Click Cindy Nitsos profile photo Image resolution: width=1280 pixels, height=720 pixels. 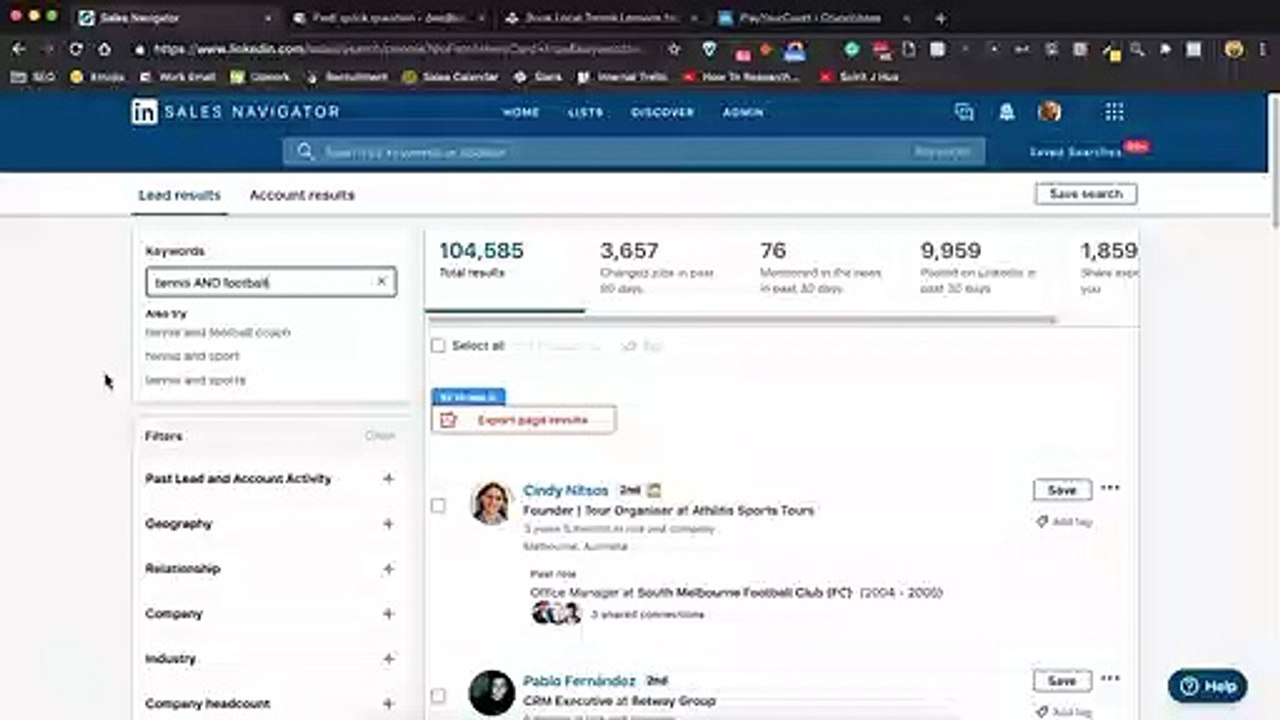491,503
